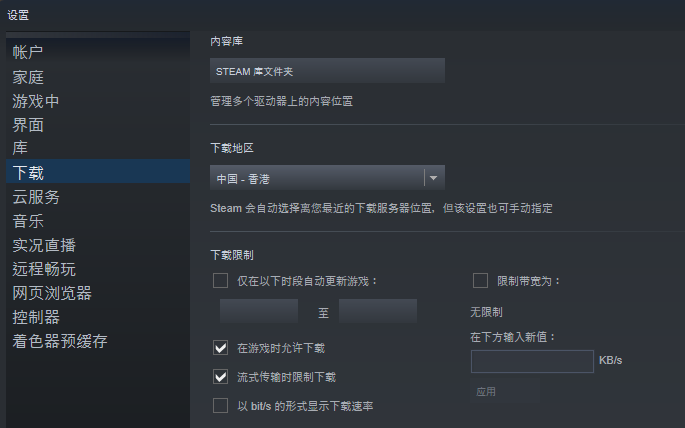Go to 控制器 settings
685x428 pixels.
coord(36,317)
